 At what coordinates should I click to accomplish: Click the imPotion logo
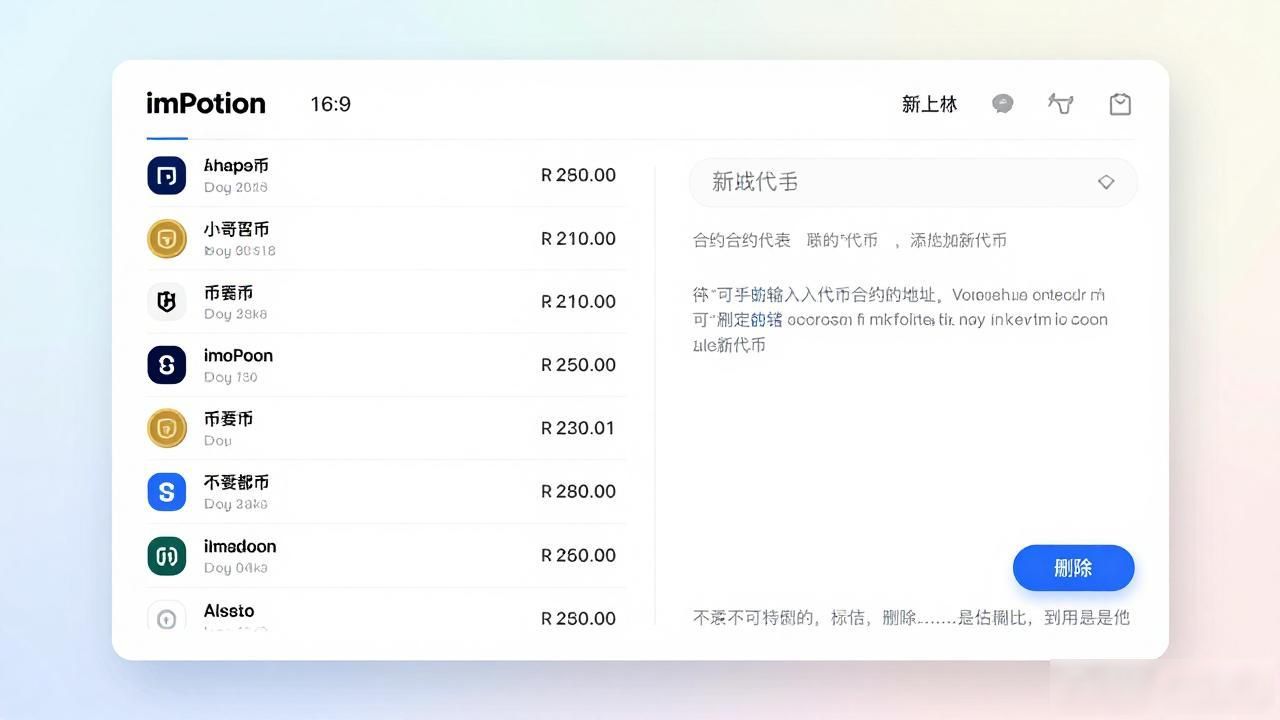click(x=206, y=104)
